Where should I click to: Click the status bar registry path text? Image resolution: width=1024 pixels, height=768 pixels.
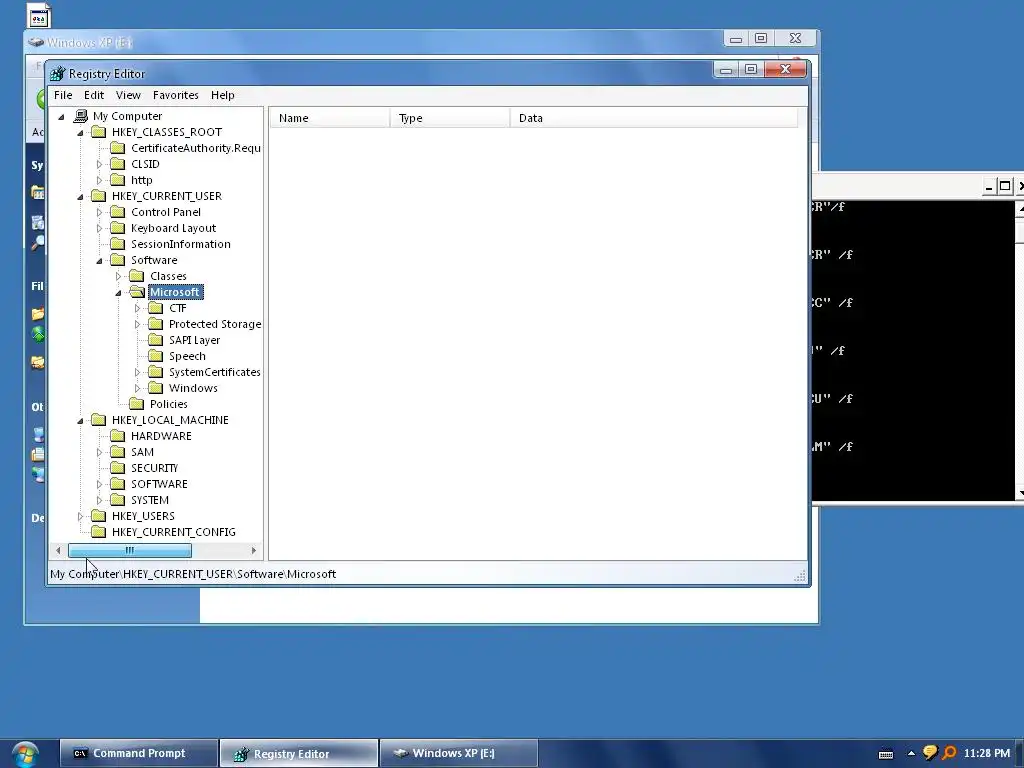(x=193, y=574)
